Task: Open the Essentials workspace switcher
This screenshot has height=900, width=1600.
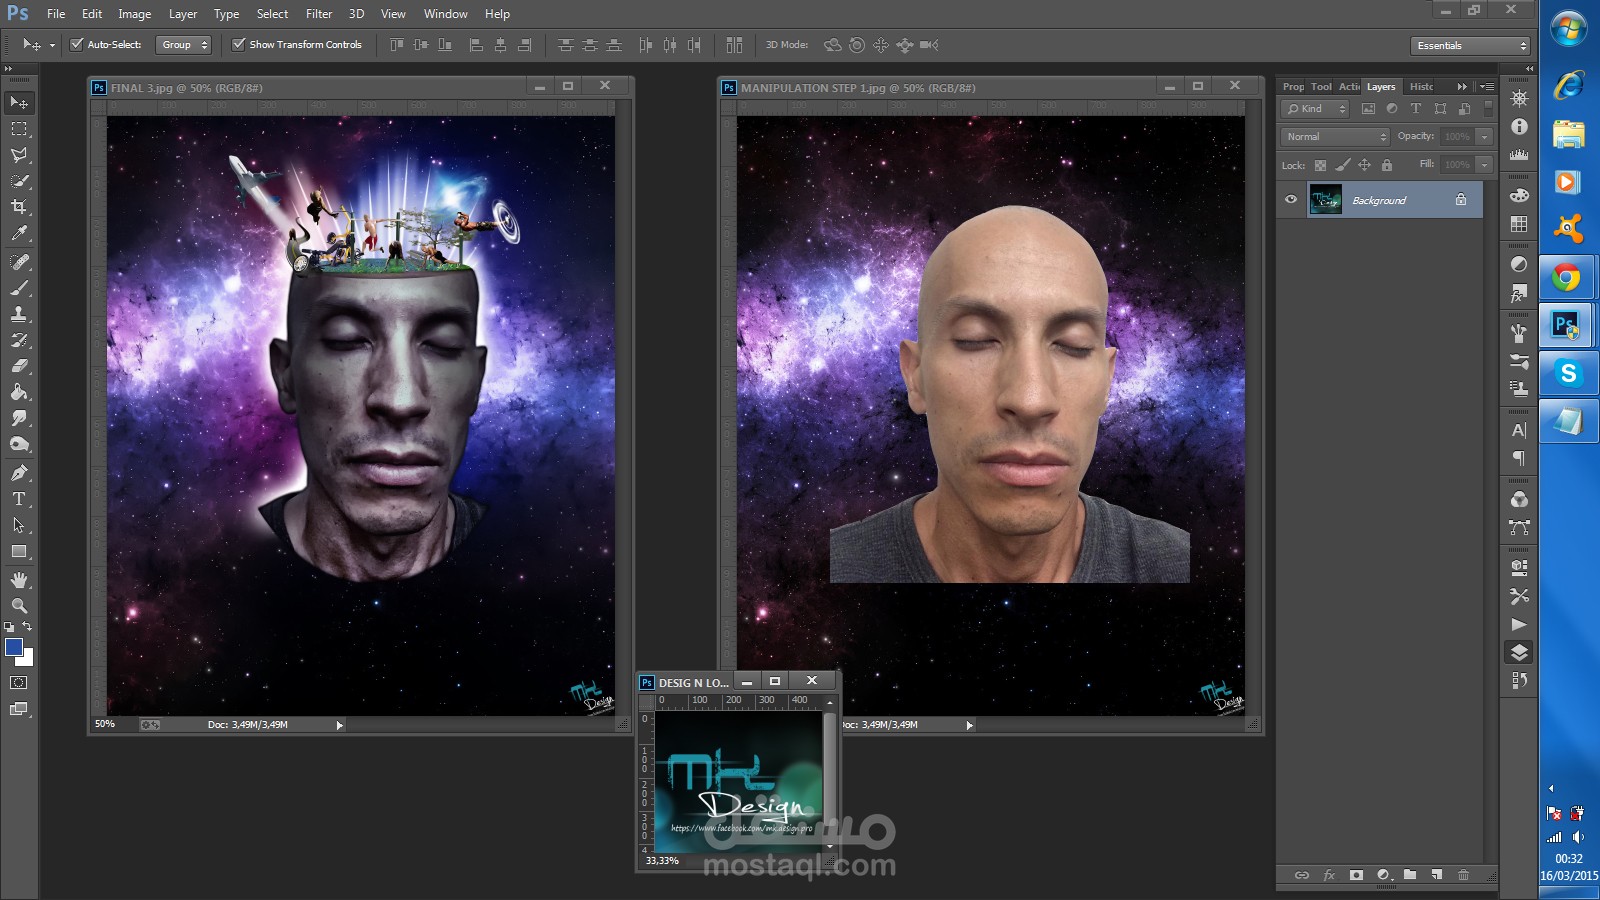Action: coord(1466,45)
